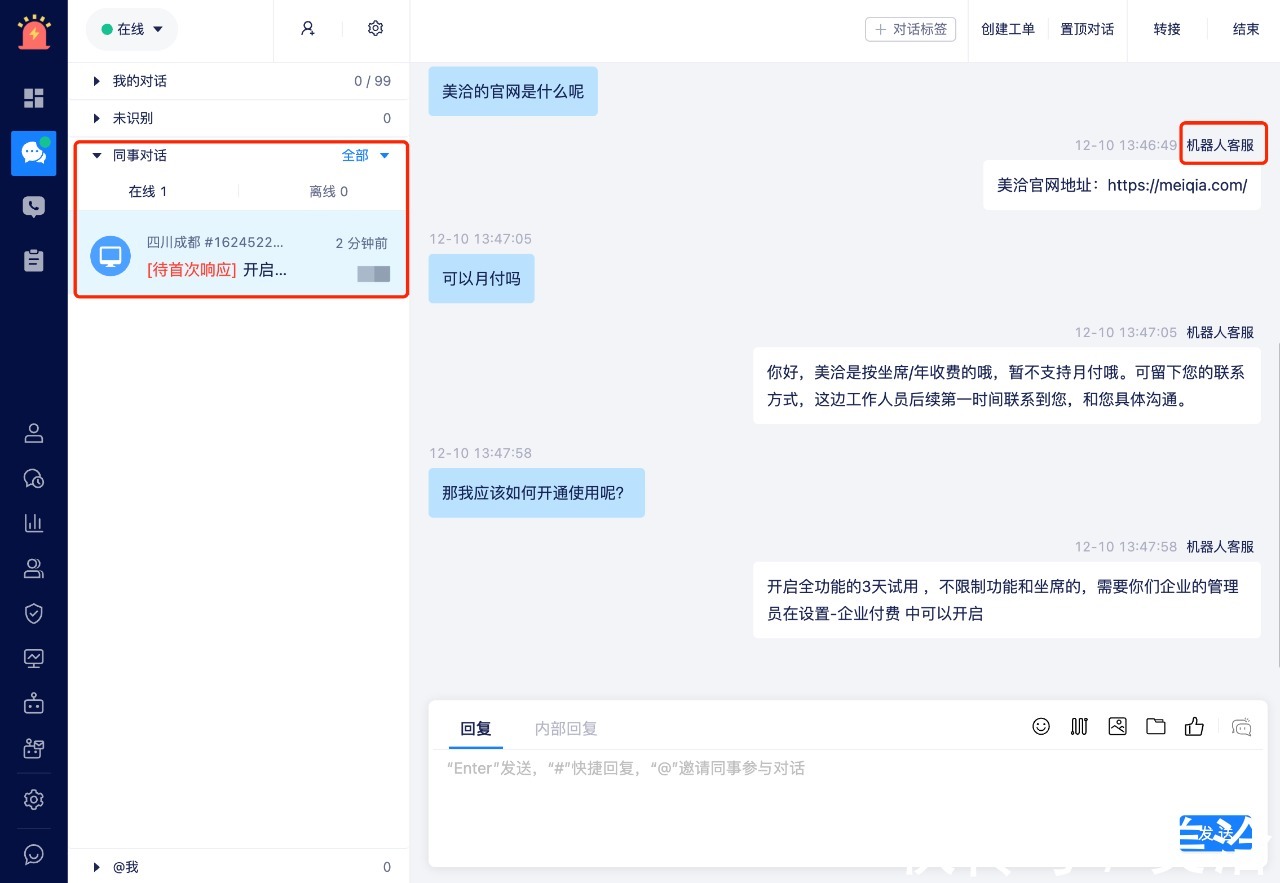Click the visitor monitor avatar in conversation list

coord(110,256)
